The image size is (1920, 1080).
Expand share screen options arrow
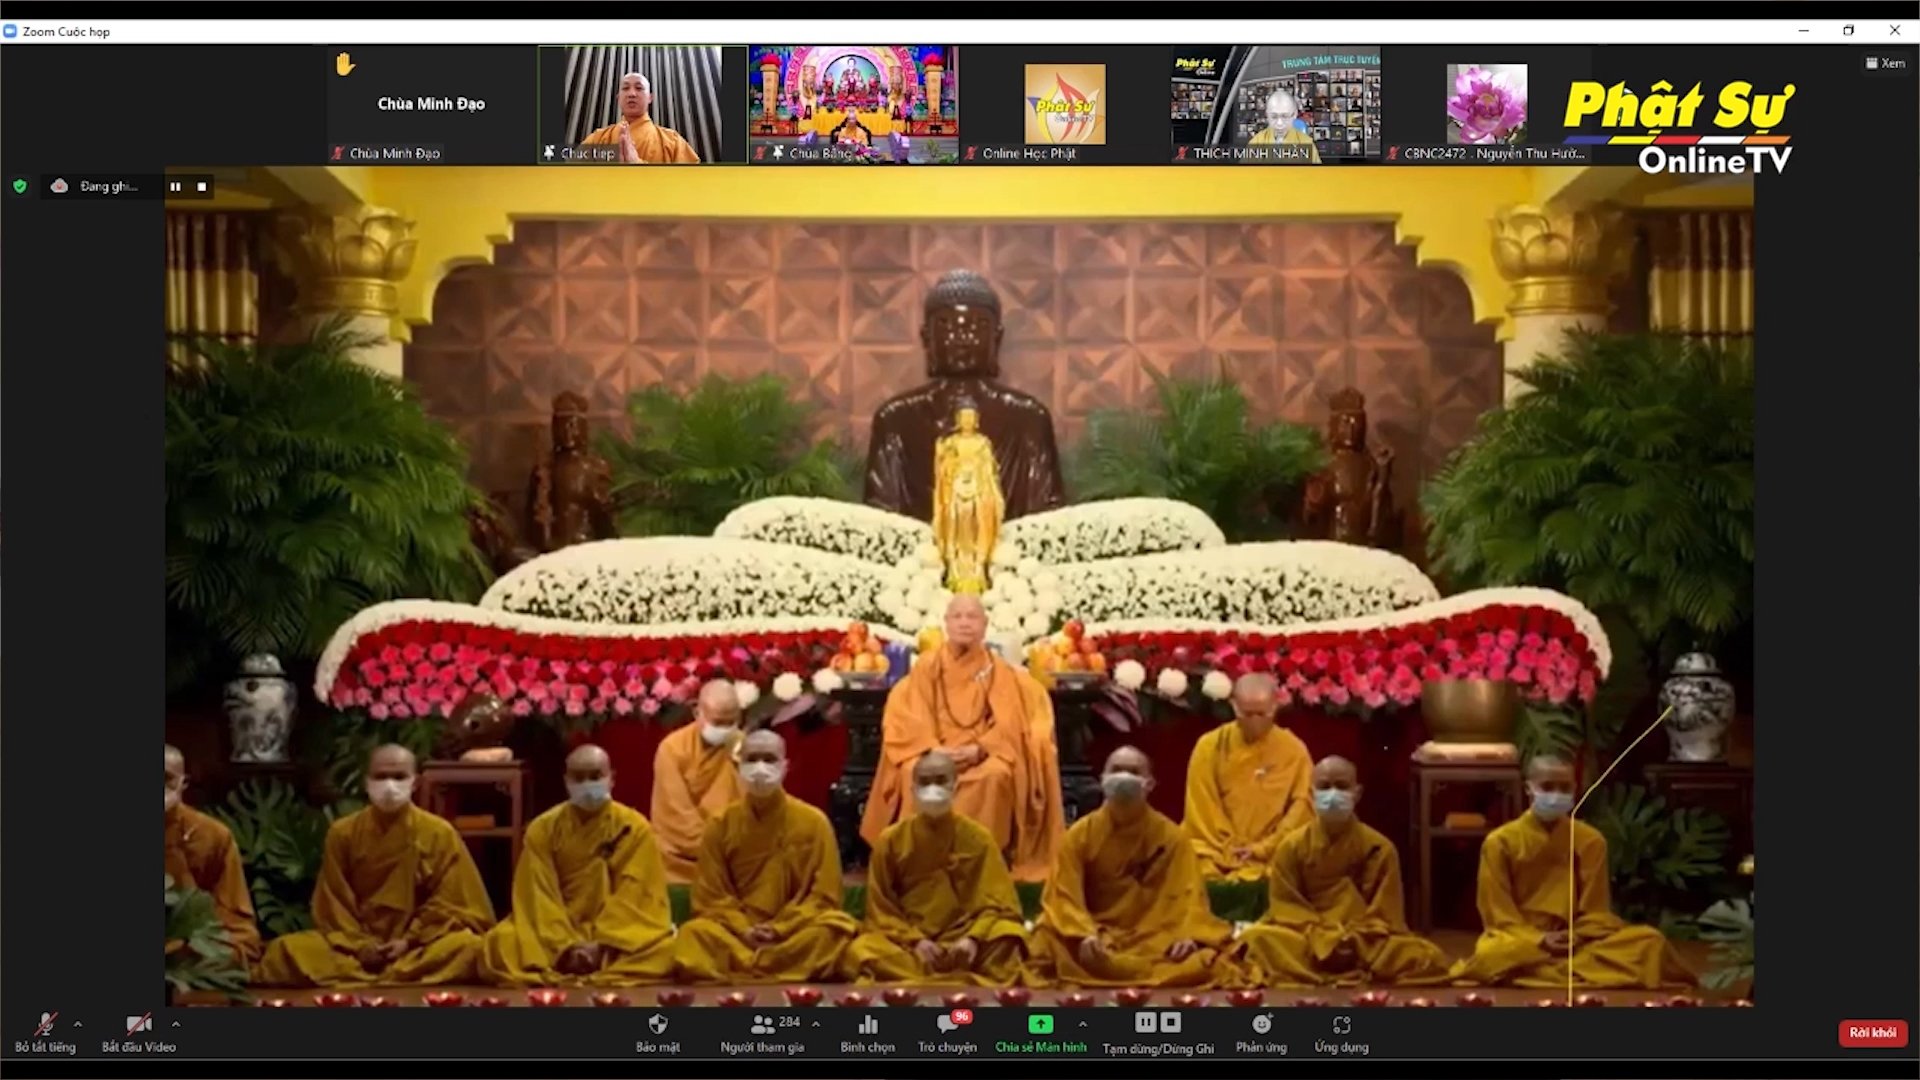pyautogui.click(x=1083, y=1024)
